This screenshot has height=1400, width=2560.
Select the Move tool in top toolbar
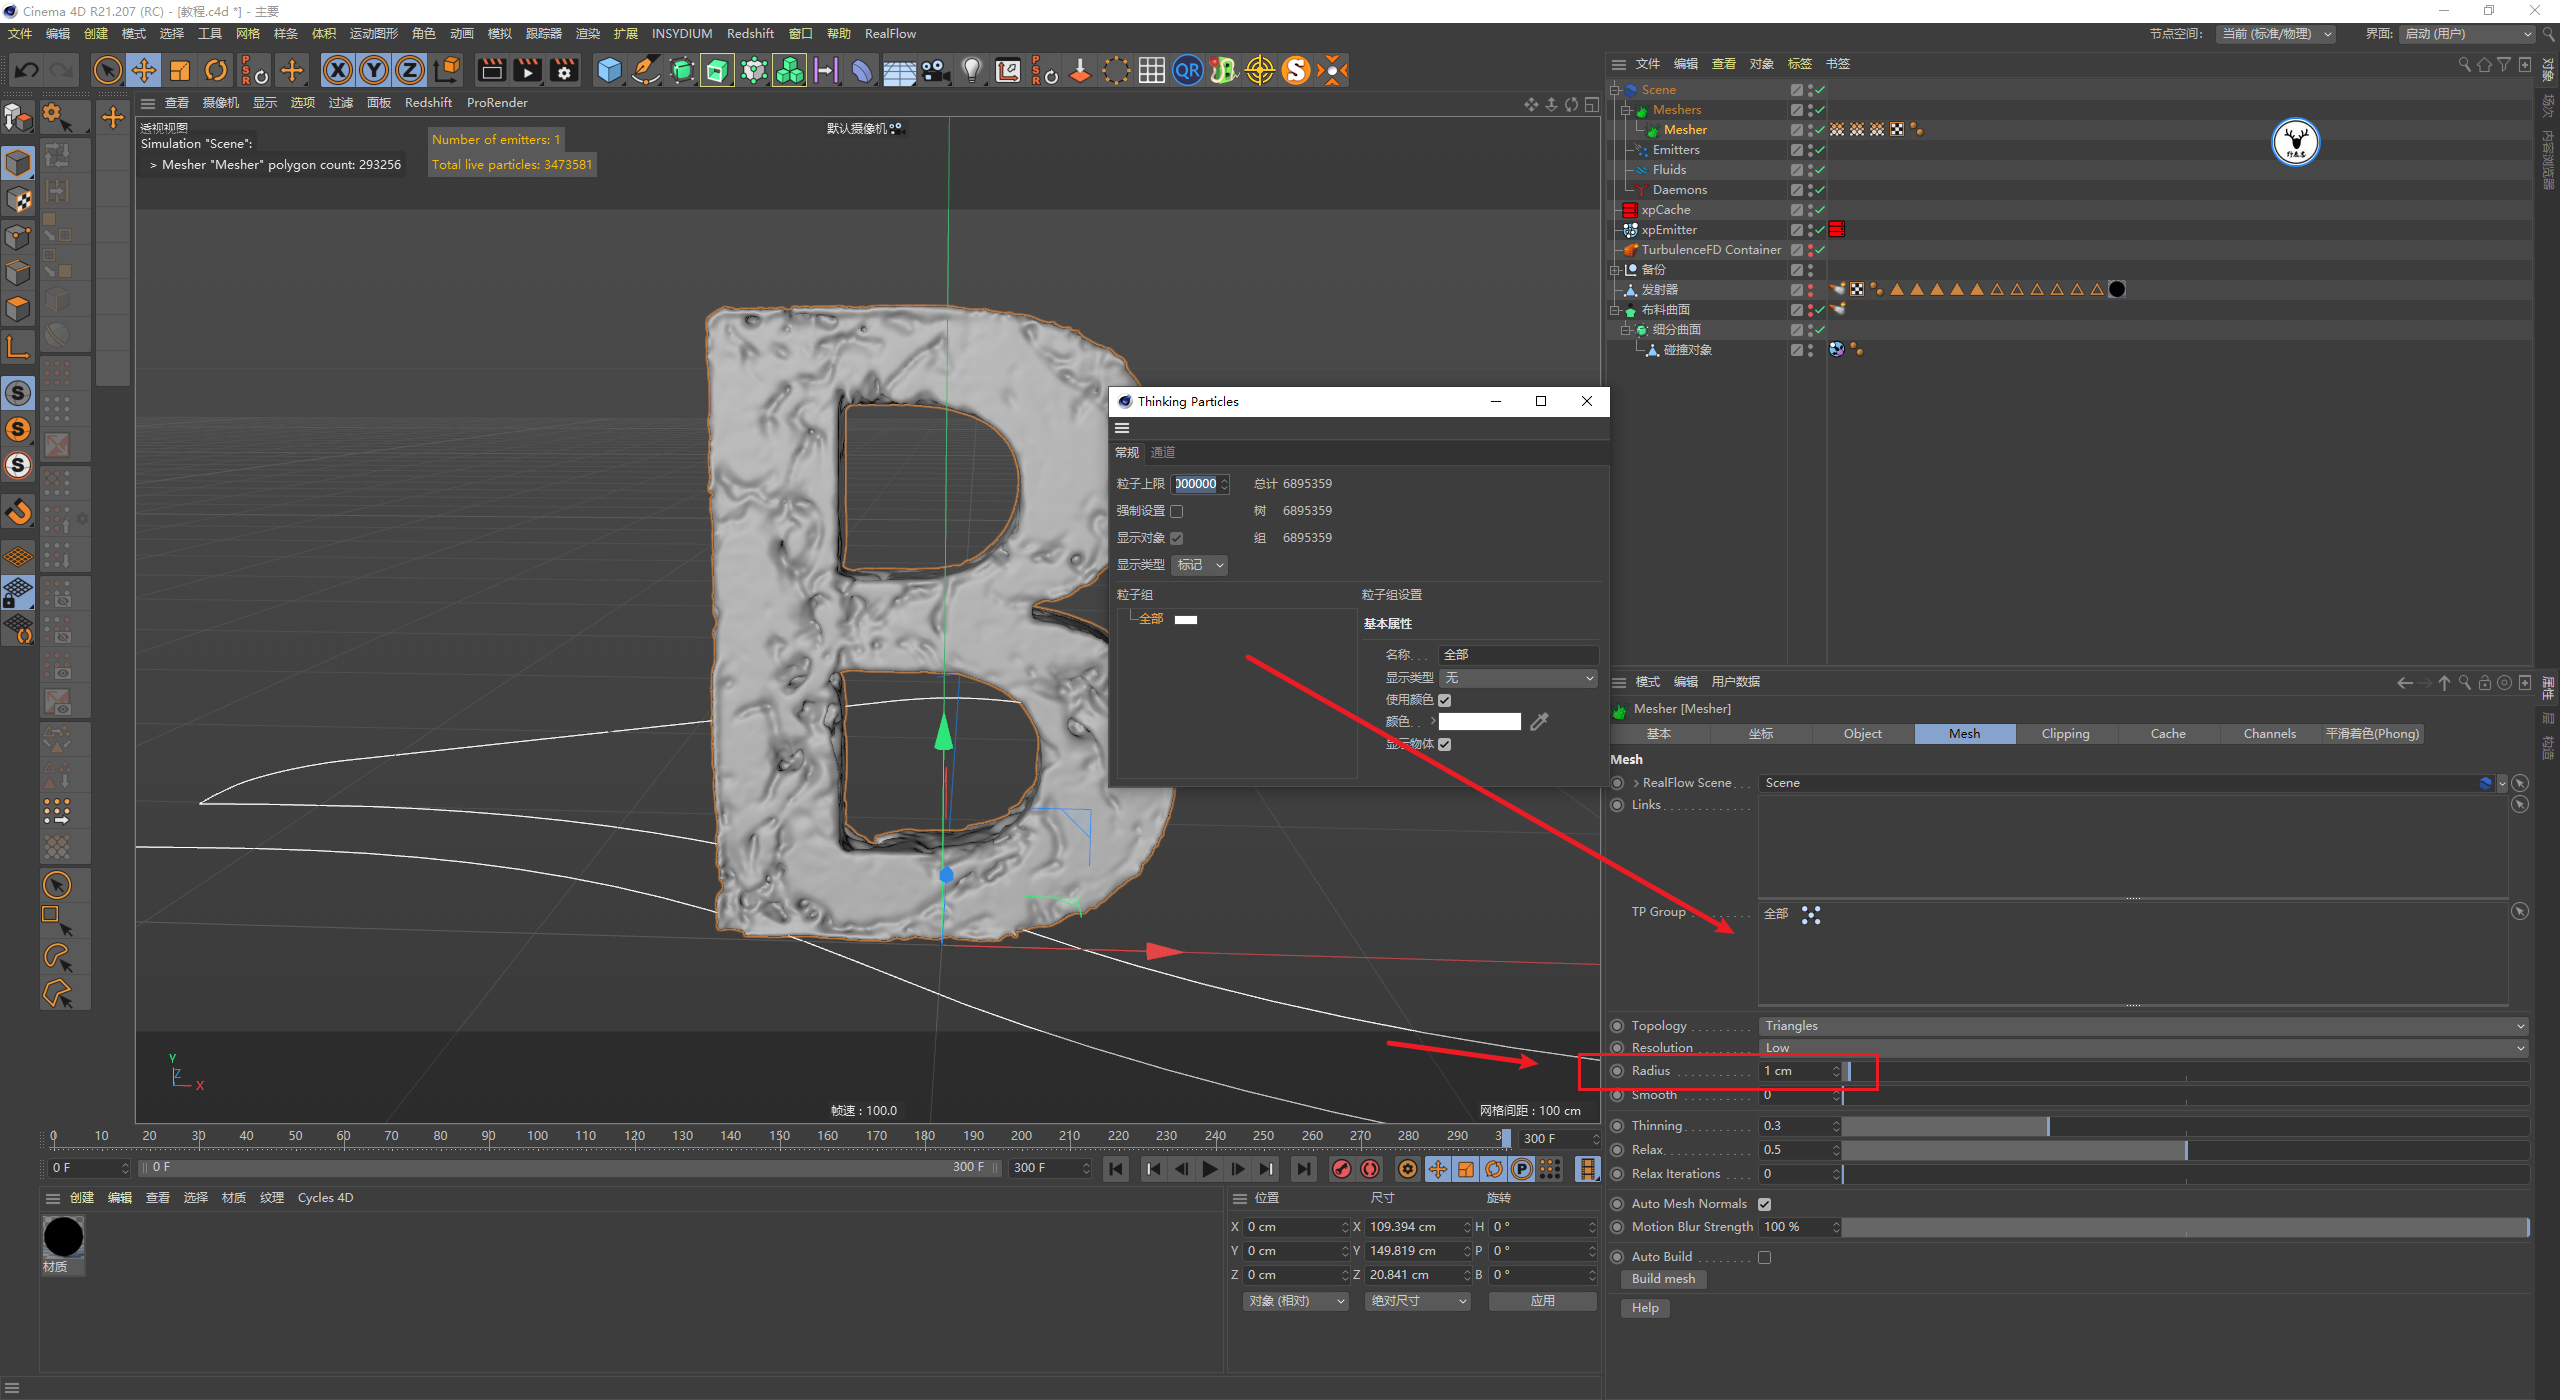[x=144, y=70]
